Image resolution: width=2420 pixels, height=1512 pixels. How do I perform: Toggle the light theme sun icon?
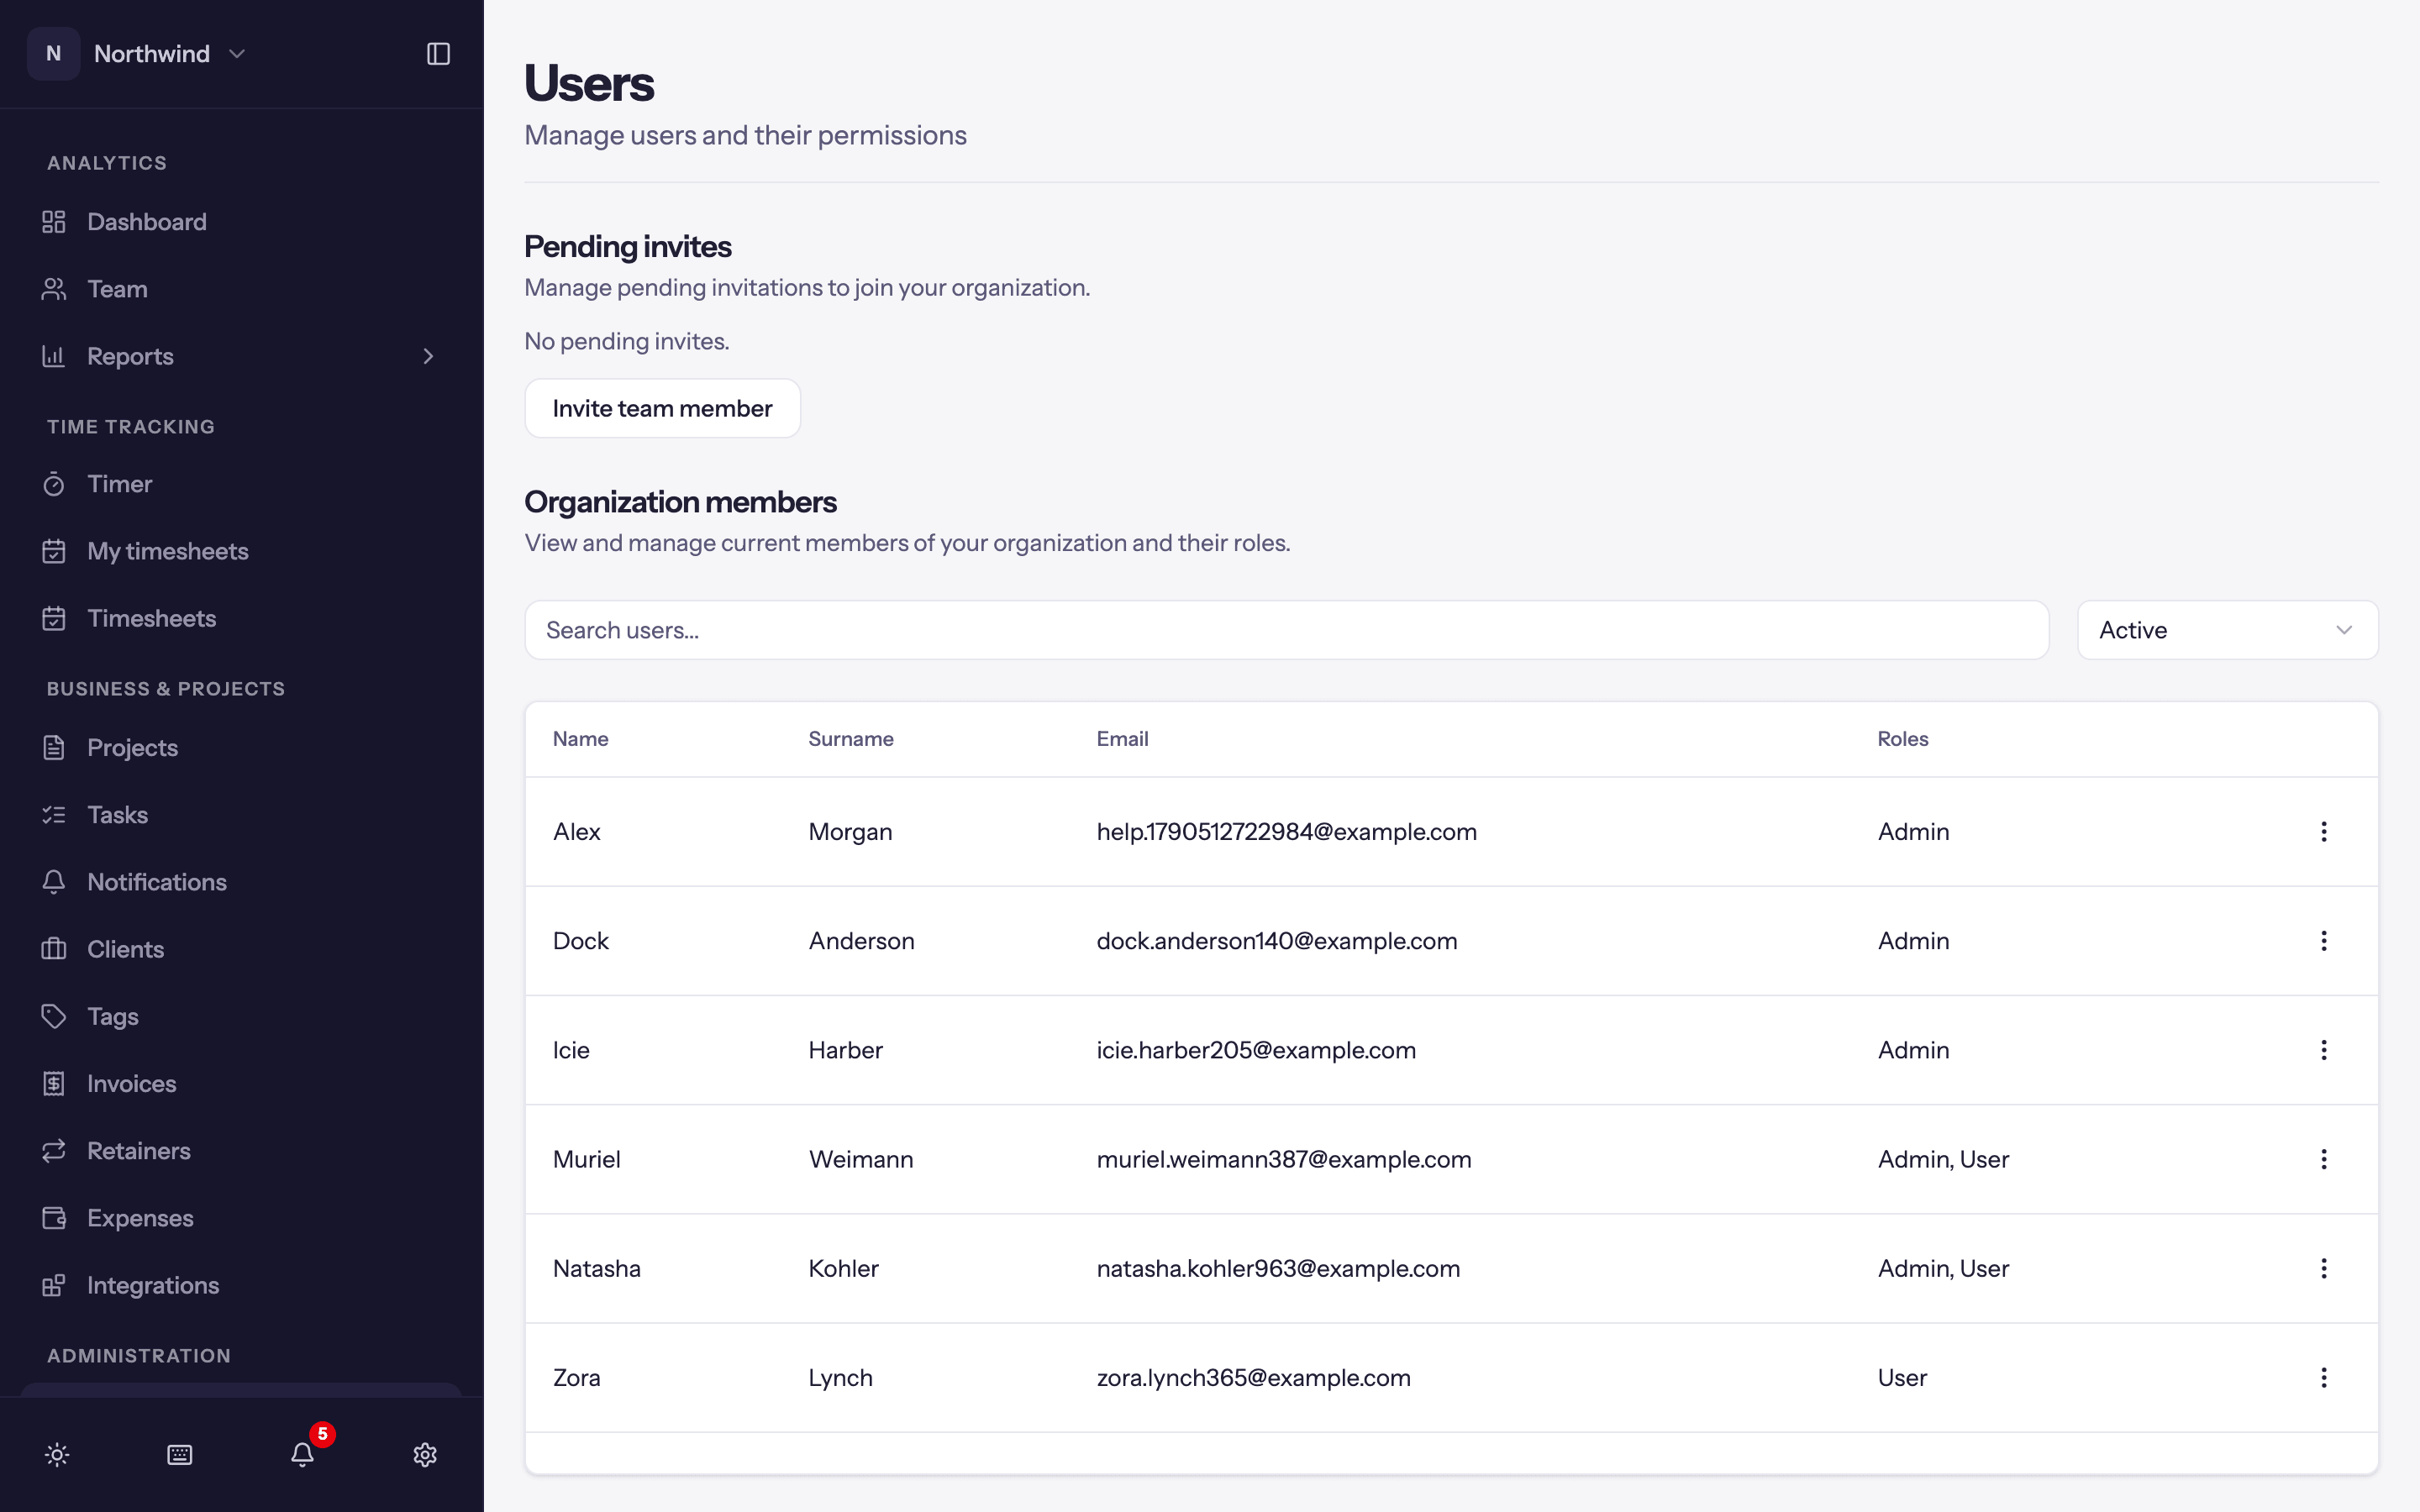point(57,1455)
